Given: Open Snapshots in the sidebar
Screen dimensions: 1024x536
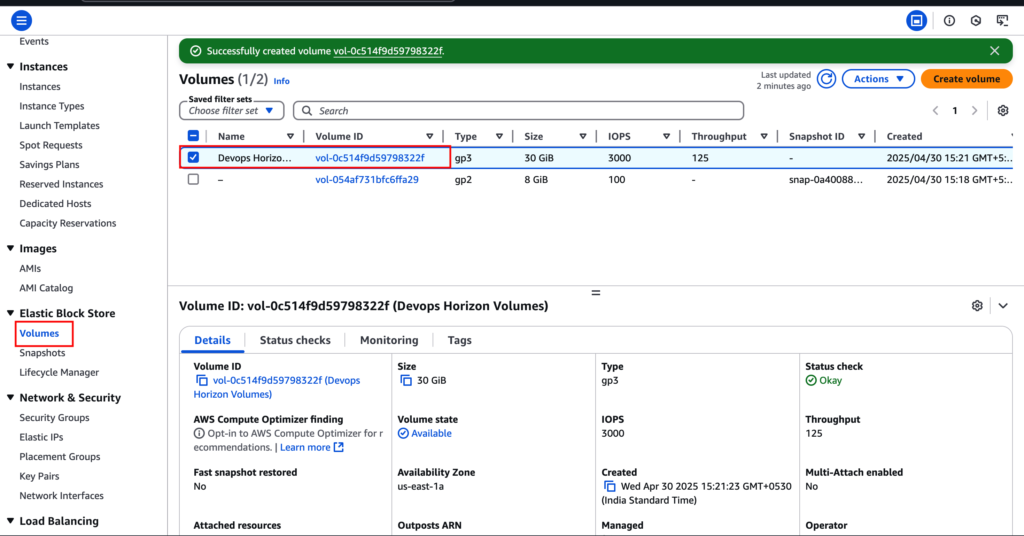Looking at the screenshot, I should click(42, 353).
